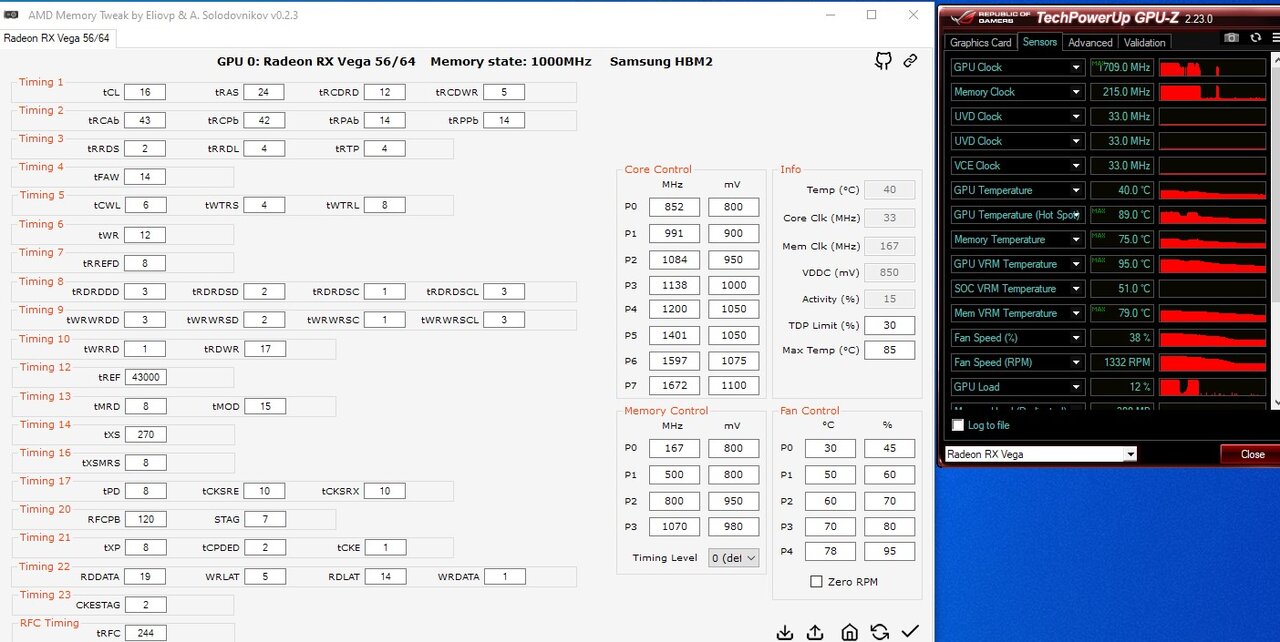This screenshot has width=1280, height=642.
Task: Expand the GPU Clock sensor dropdown
Action: (x=1076, y=67)
